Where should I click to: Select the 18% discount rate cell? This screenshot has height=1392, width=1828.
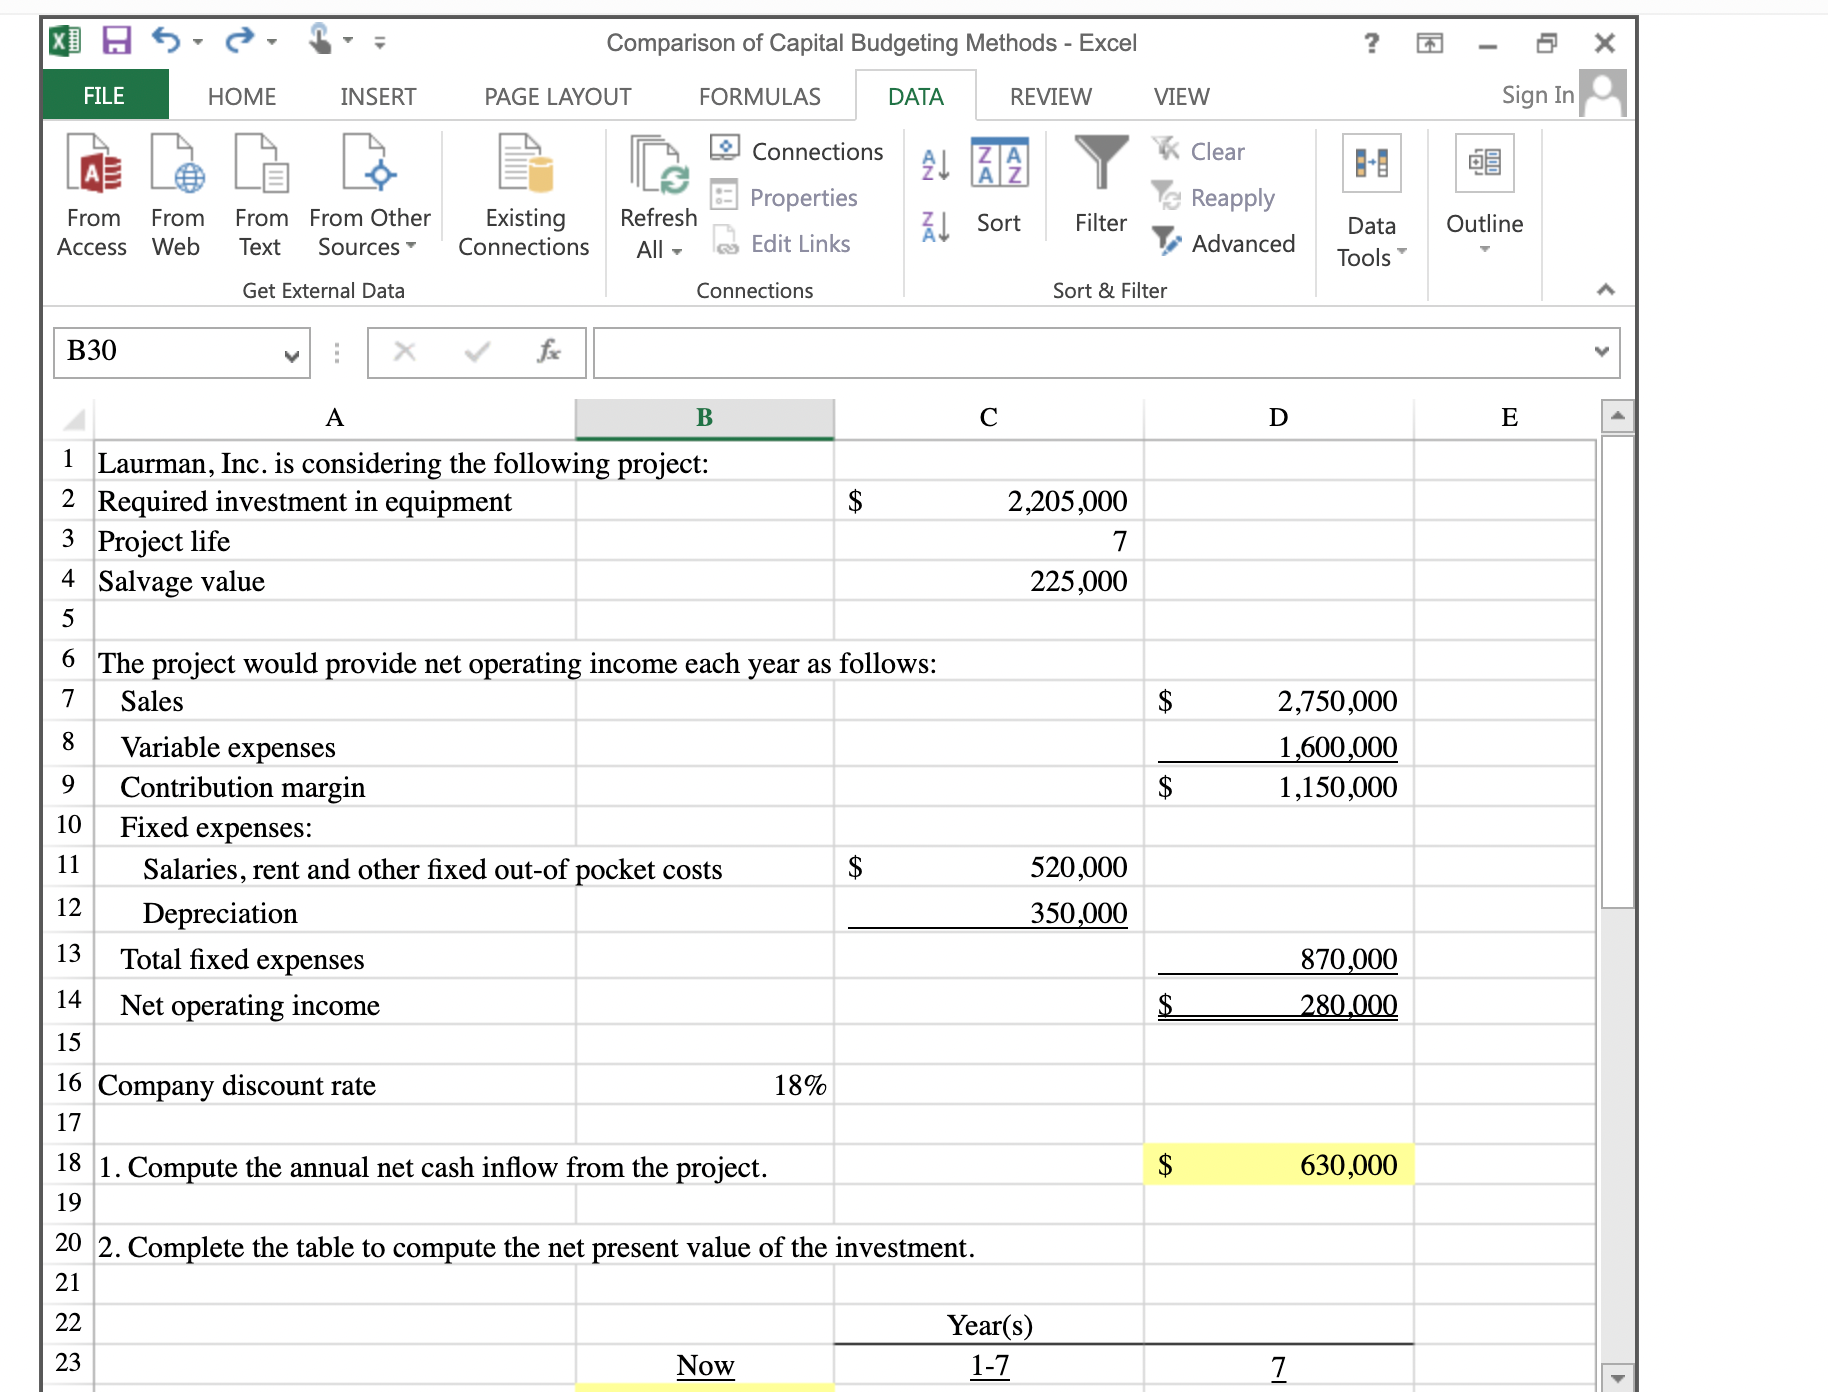(x=705, y=1084)
